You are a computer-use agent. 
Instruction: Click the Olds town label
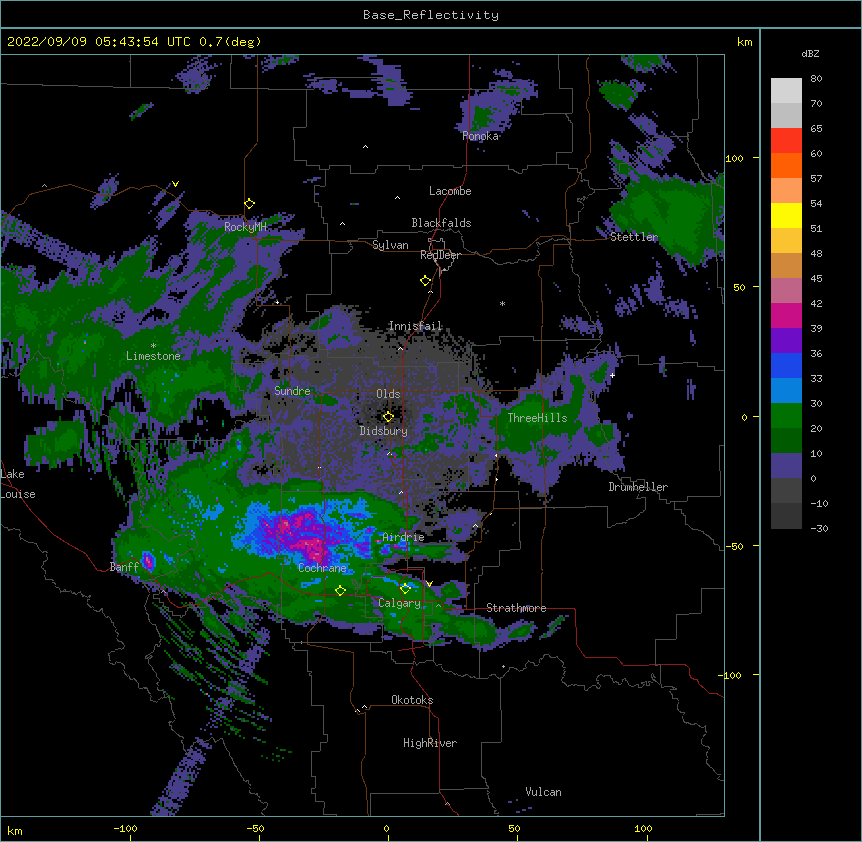click(x=388, y=394)
